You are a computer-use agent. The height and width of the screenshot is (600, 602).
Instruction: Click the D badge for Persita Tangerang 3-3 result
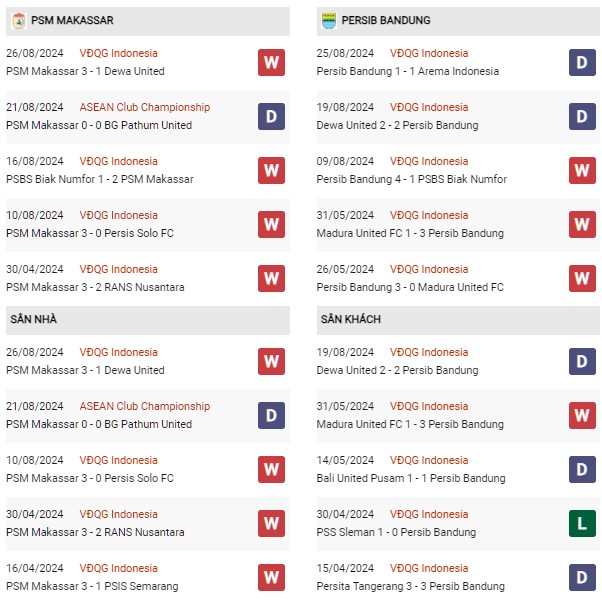pos(582,577)
